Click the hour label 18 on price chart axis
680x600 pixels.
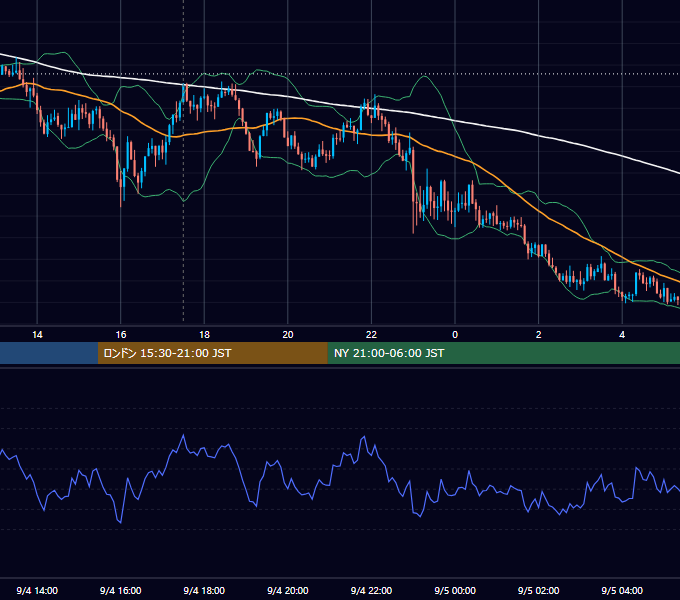pyautogui.click(x=204, y=335)
